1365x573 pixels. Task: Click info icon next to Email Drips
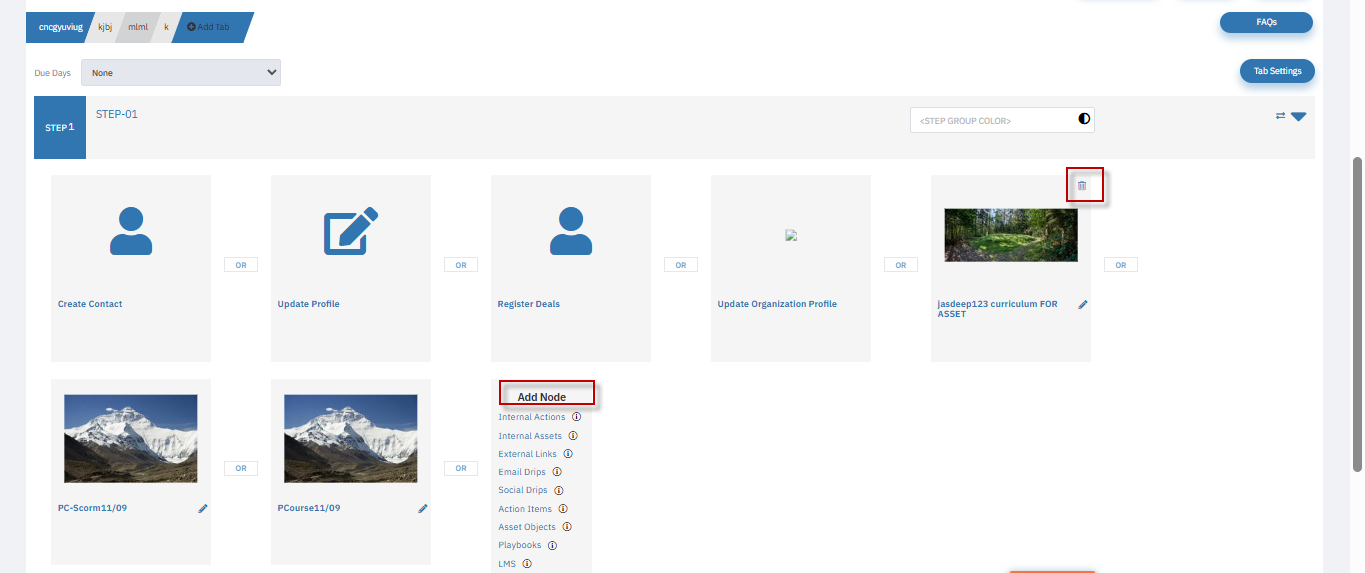click(557, 472)
